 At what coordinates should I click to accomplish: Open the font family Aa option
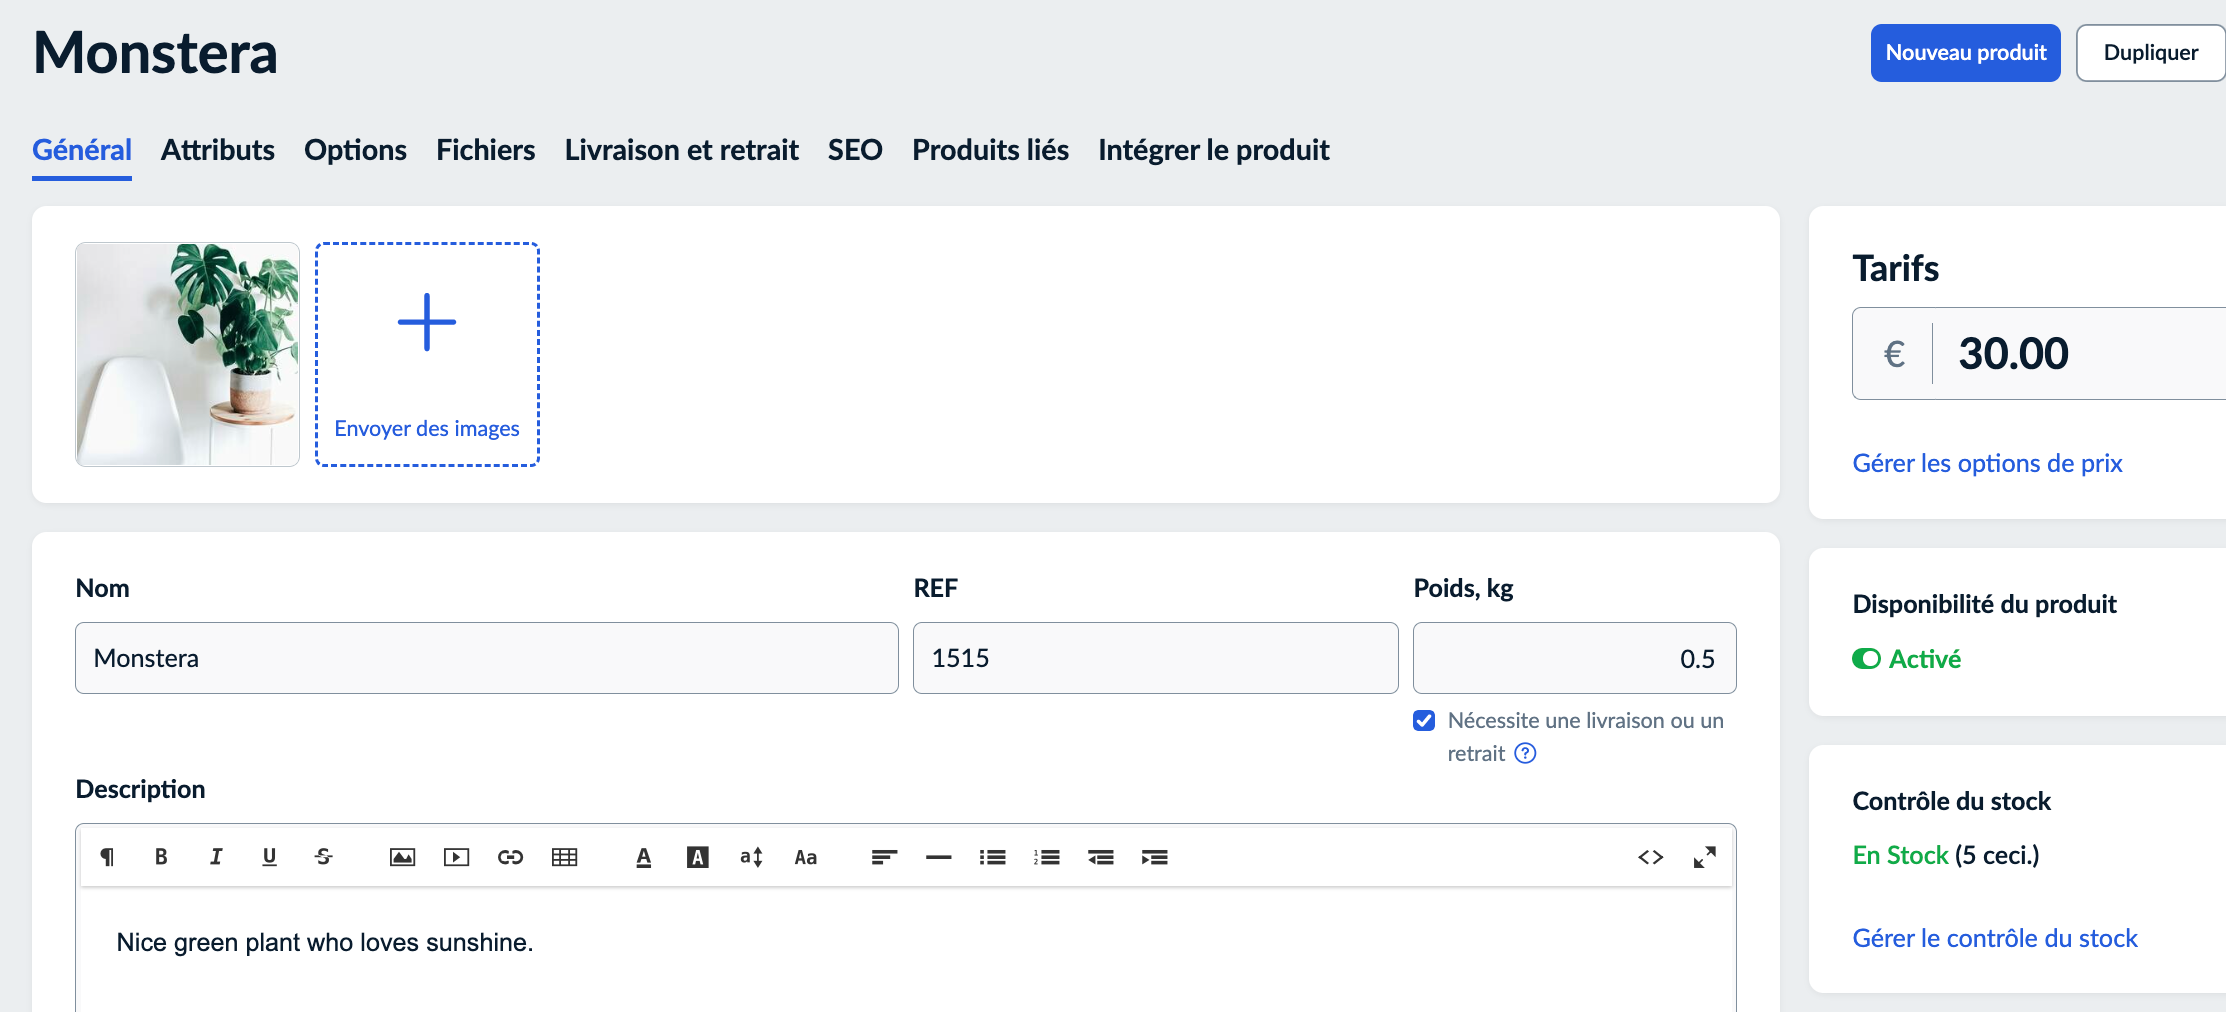(x=805, y=857)
